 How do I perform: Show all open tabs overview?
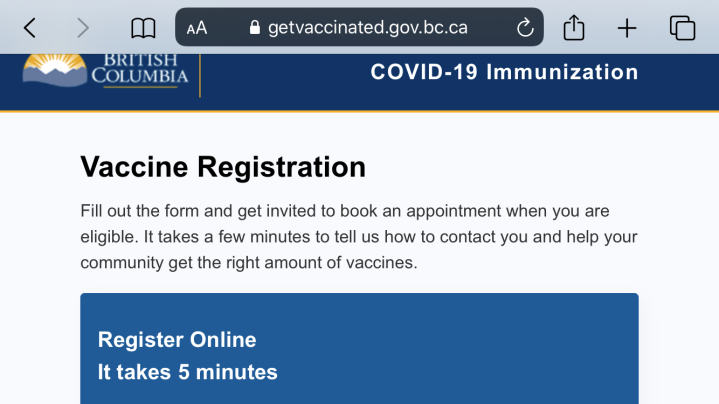point(682,28)
